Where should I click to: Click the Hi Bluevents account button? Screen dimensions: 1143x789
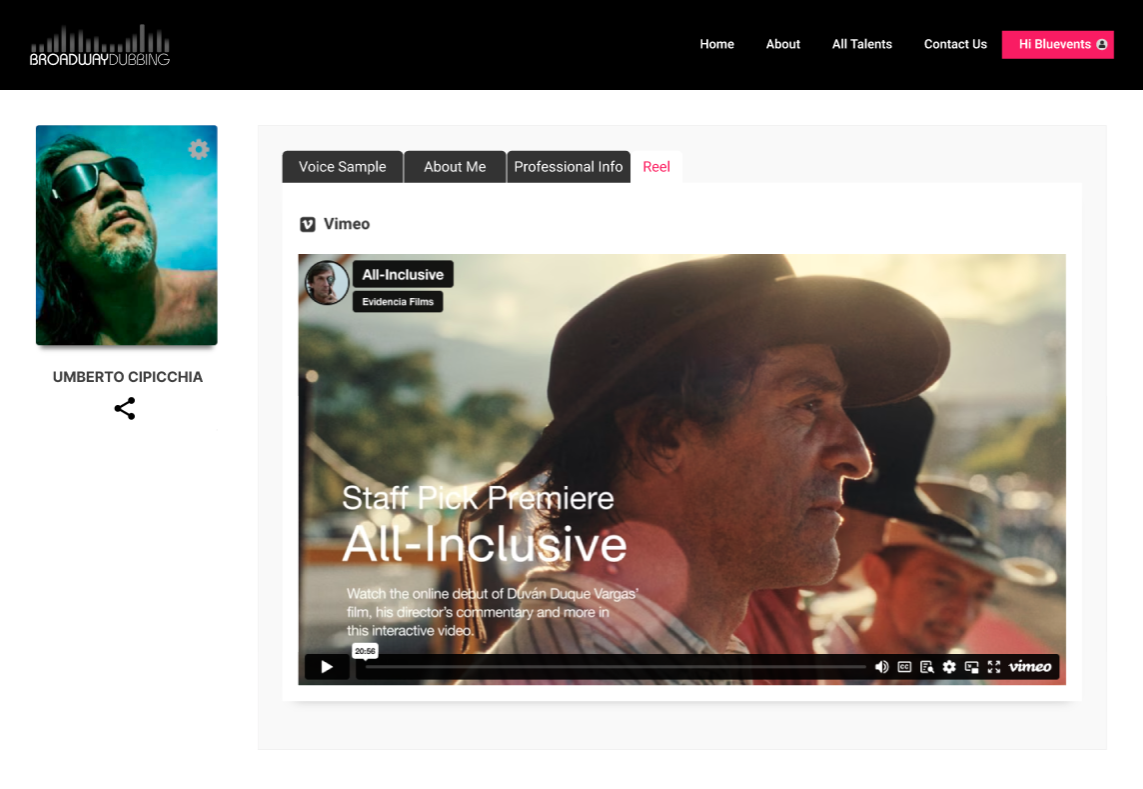click(x=1058, y=44)
